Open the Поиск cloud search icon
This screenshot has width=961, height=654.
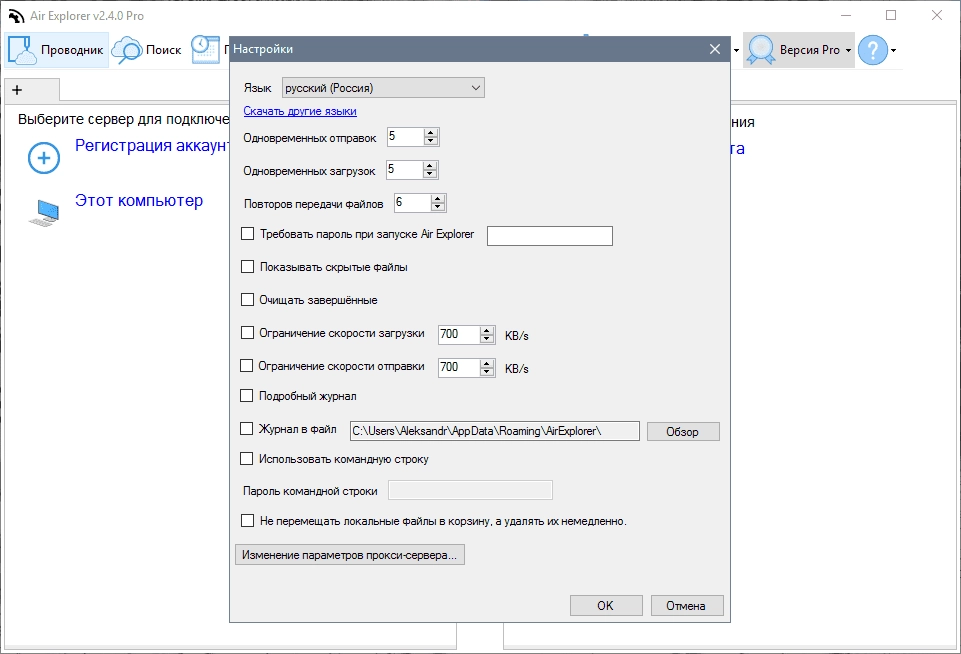click(127, 50)
